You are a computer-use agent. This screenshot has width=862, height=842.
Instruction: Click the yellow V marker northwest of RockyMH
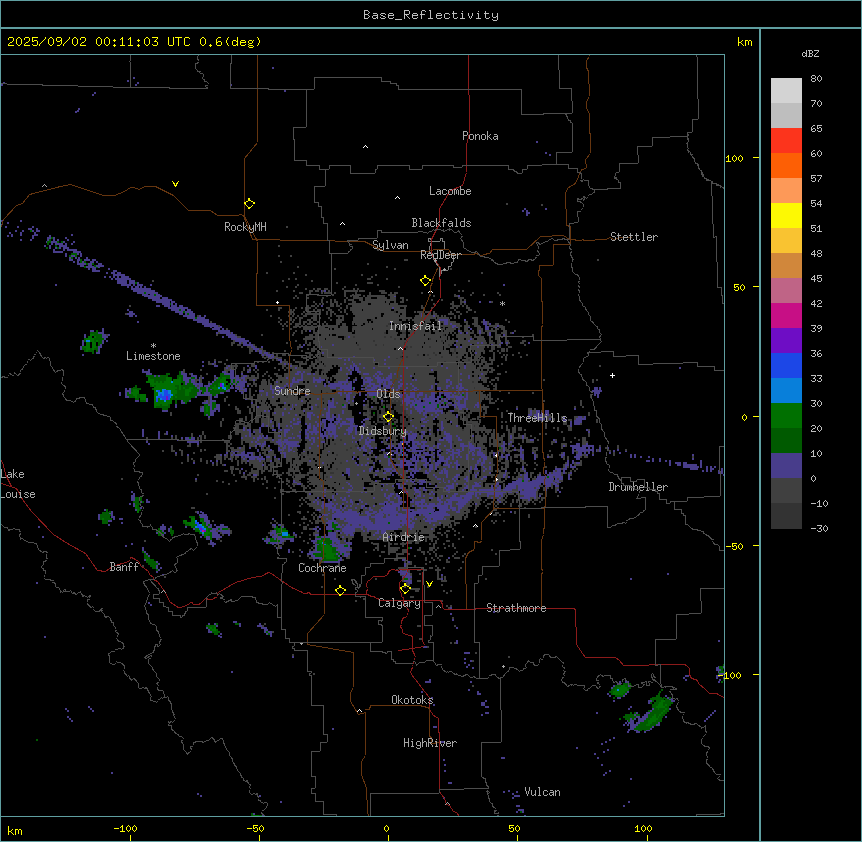175,184
